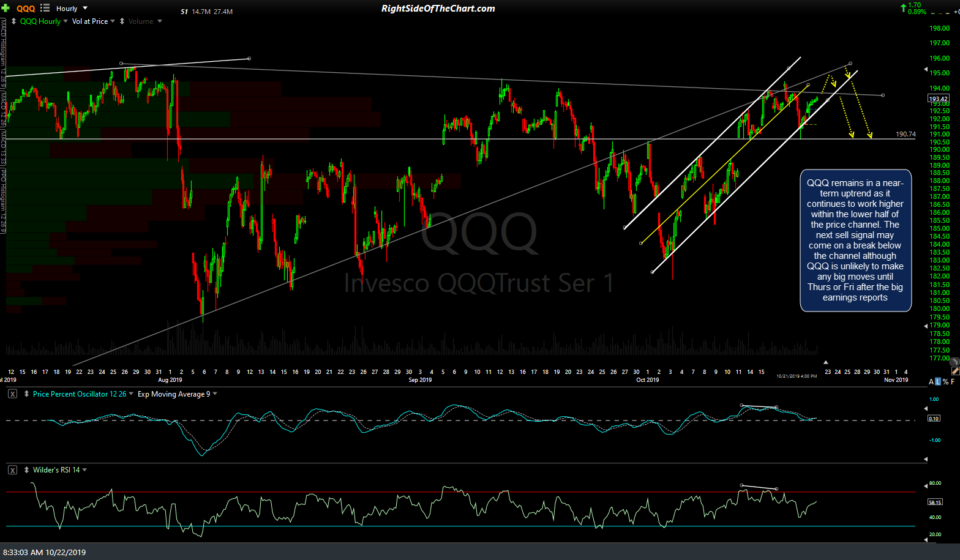960x560 pixels.
Task: Click the Sep 2019 label on time axis
Action: pos(420,380)
